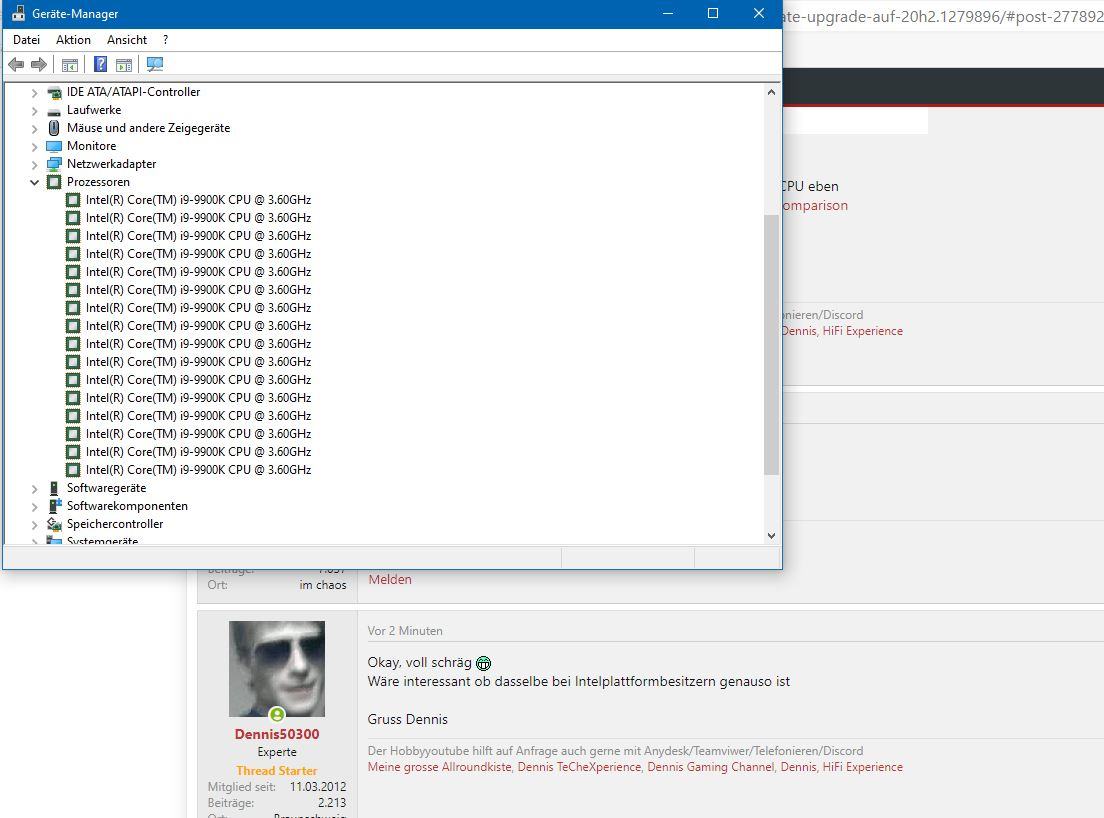Select the Monitore tree label
The height and width of the screenshot is (818, 1104).
(x=92, y=146)
